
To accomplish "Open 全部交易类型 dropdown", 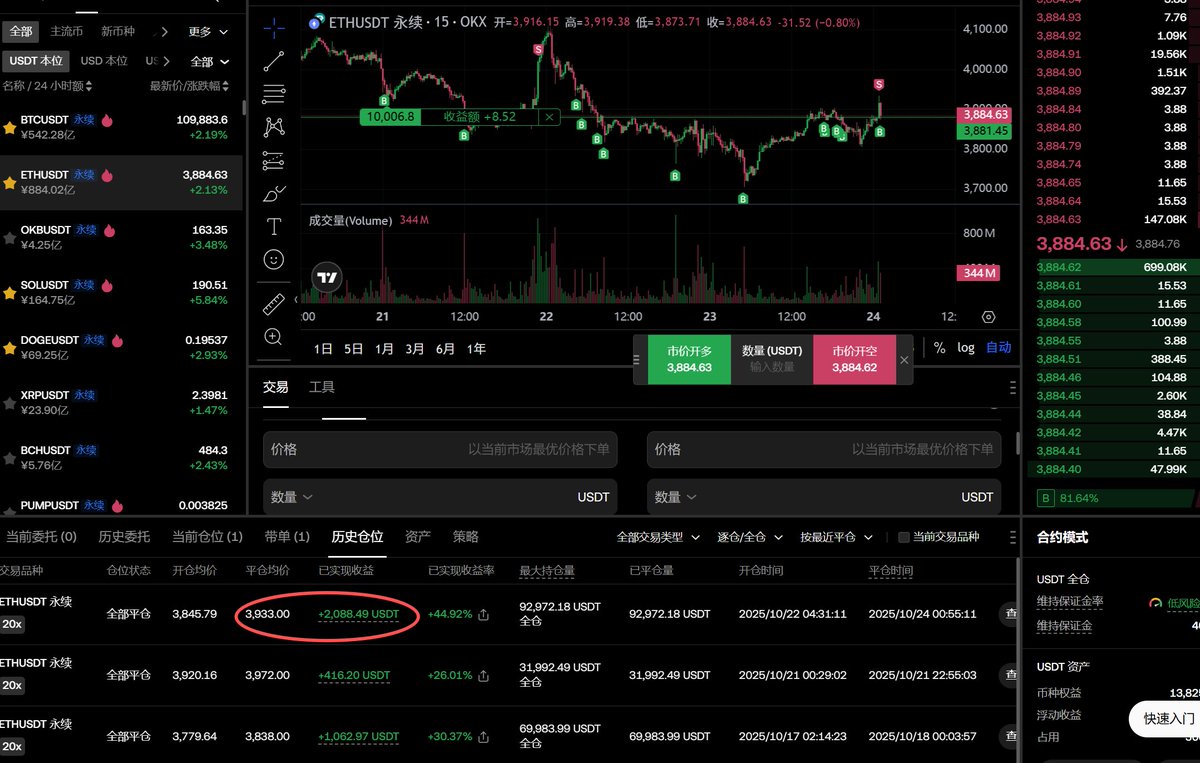I will [x=658, y=537].
